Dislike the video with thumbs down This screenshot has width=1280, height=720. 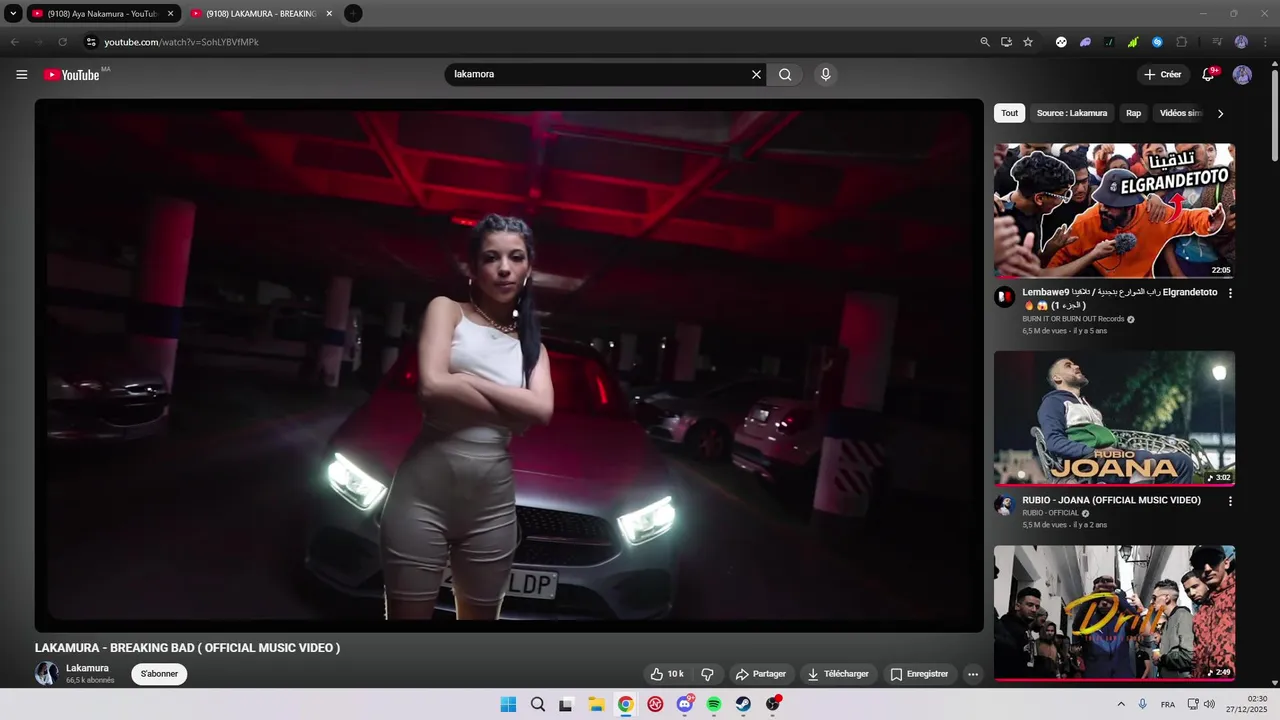click(x=707, y=674)
